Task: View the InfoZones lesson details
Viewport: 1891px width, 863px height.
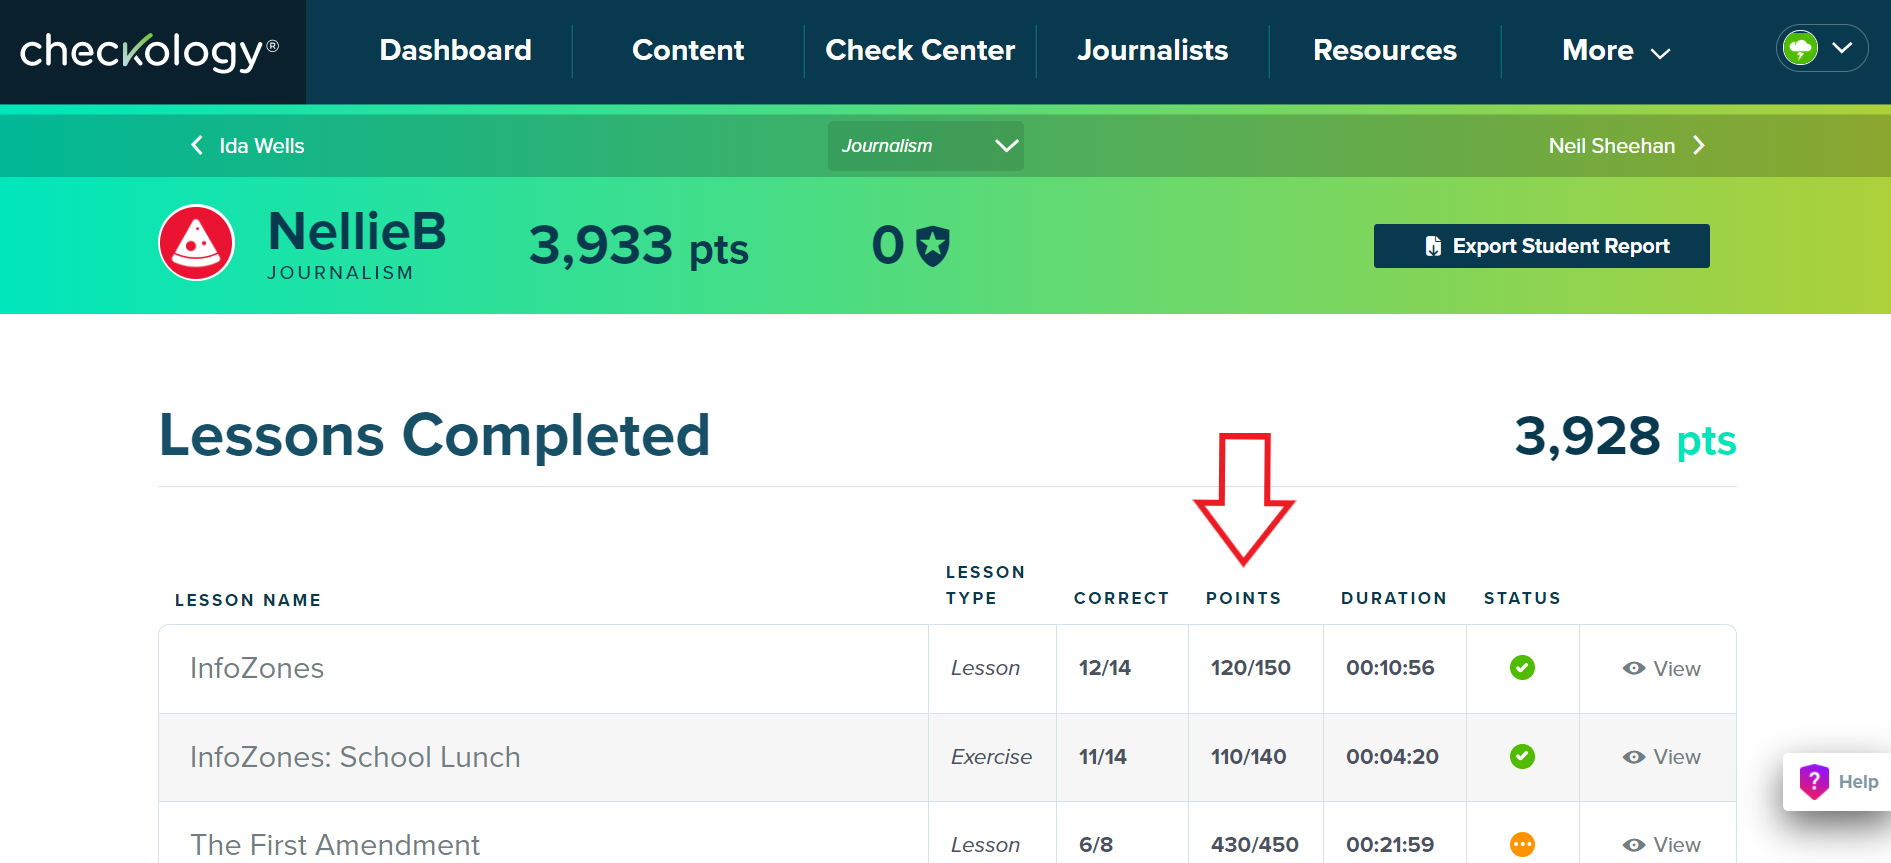Action: 1661,669
